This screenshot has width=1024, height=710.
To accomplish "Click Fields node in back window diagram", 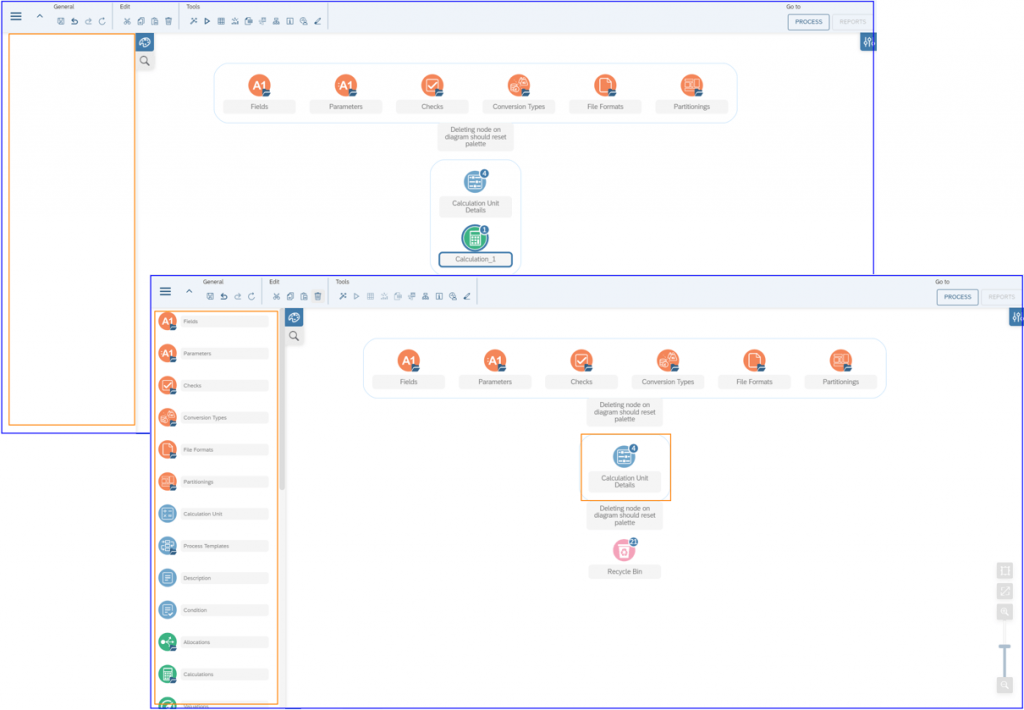I will 259,93.
